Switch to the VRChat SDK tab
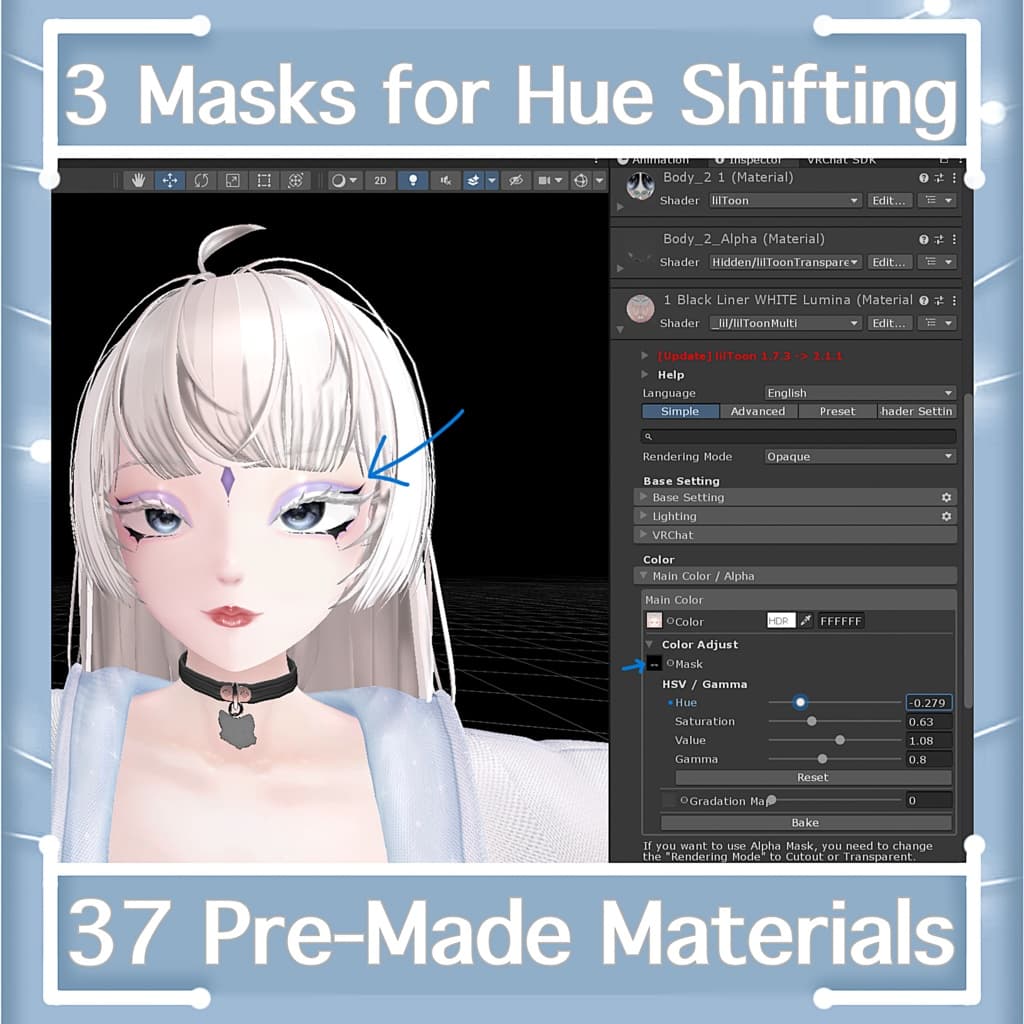 (x=841, y=160)
